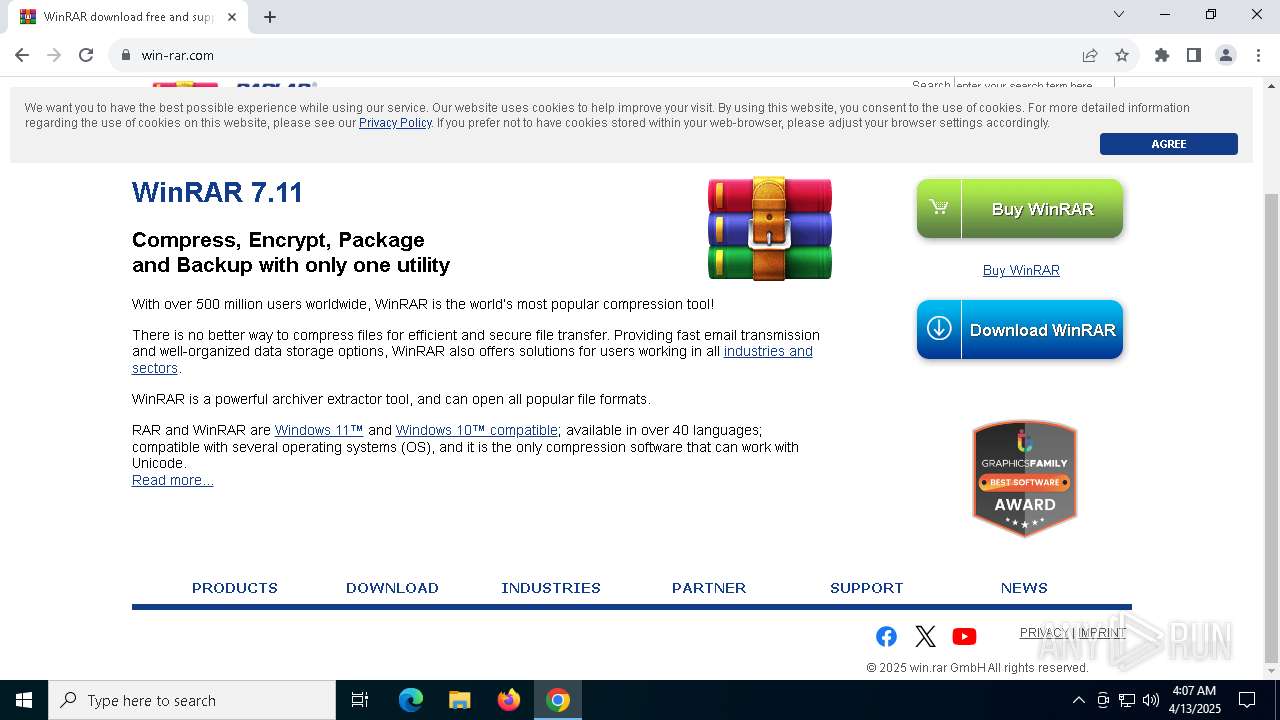Screen dimensions: 1280x720
Task: Open the Windows 10 compatible link
Action: point(476,430)
